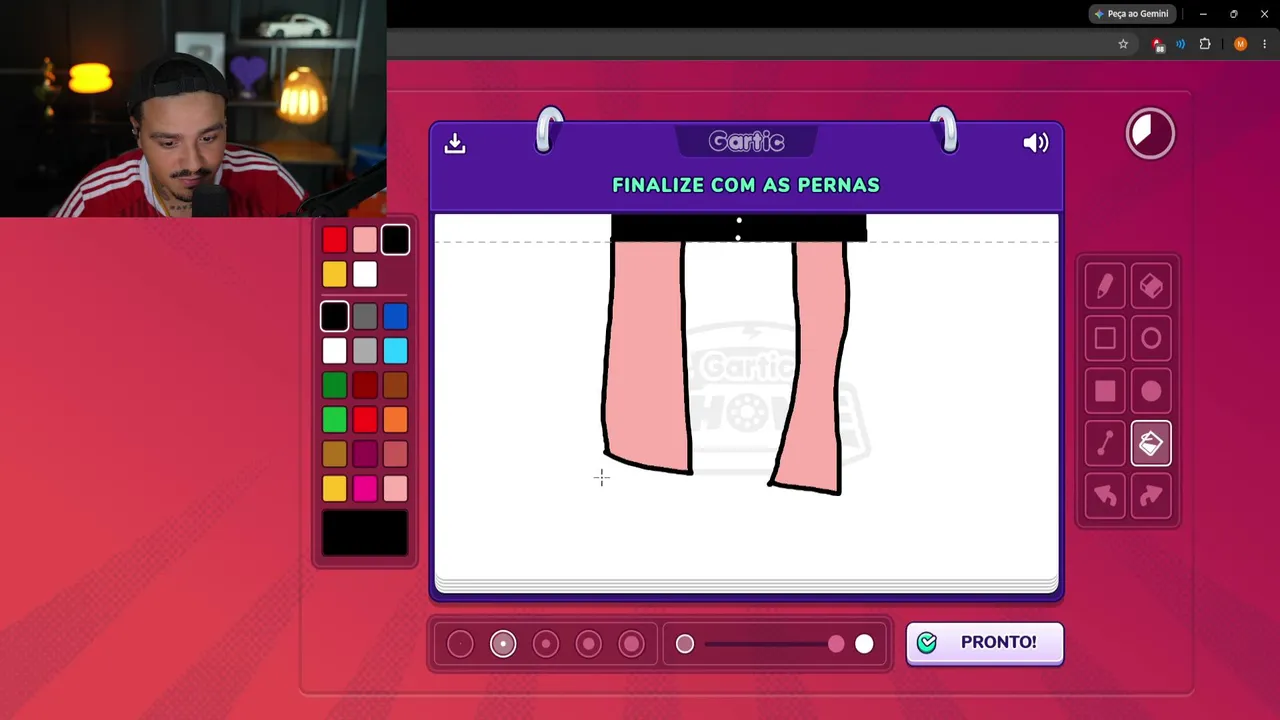Pick the bright green palette color
Screen dimensions: 1280x720
(335, 420)
